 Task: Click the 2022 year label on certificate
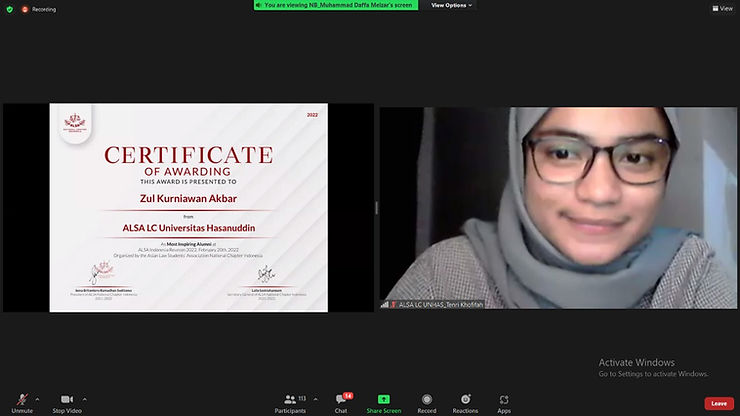312,115
